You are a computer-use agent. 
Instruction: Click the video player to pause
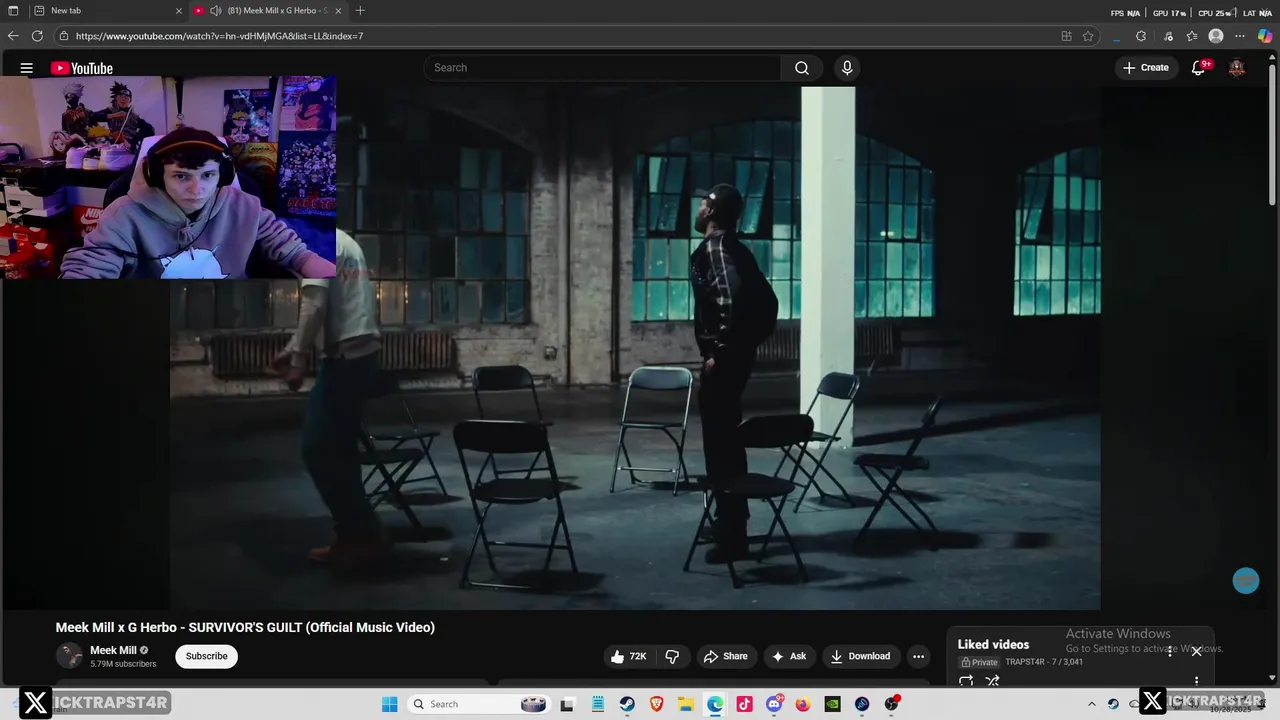635,348
